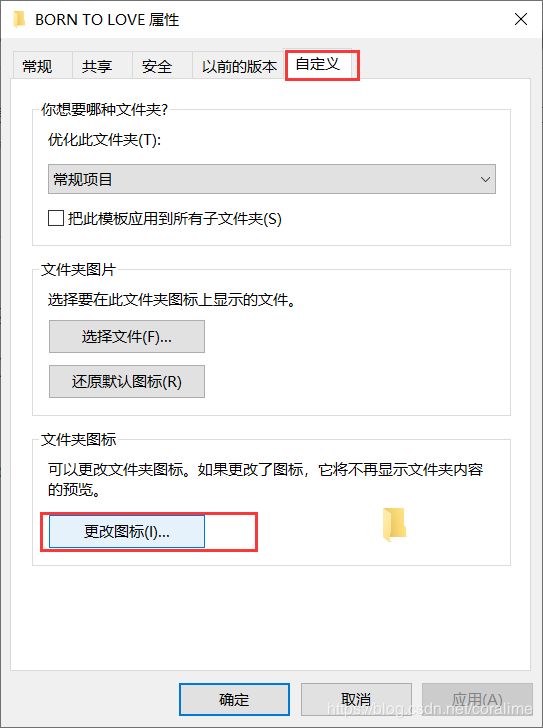Select the 以前的版本 tab

239,66
